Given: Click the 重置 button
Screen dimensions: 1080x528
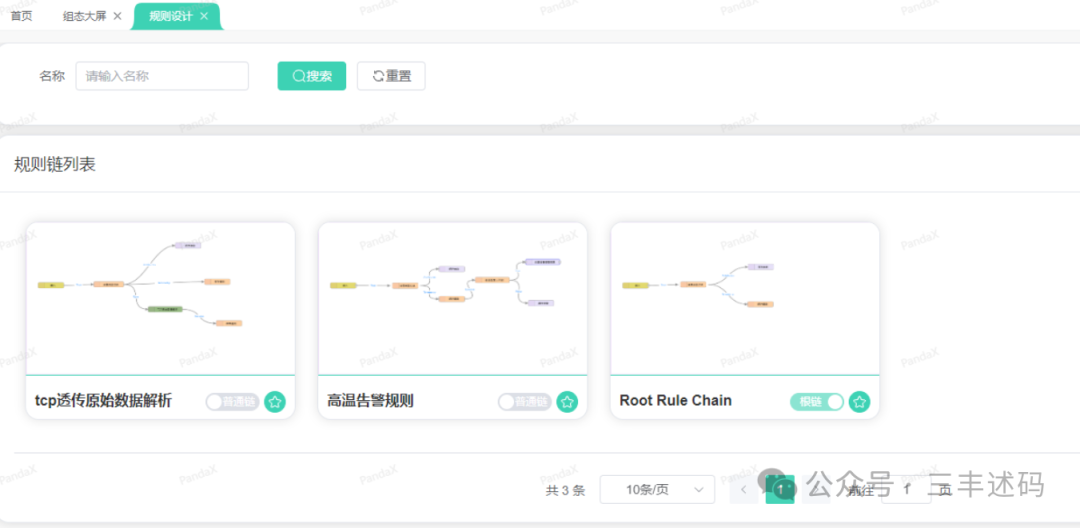Looking at the screenshot, I should pos(391,76).
